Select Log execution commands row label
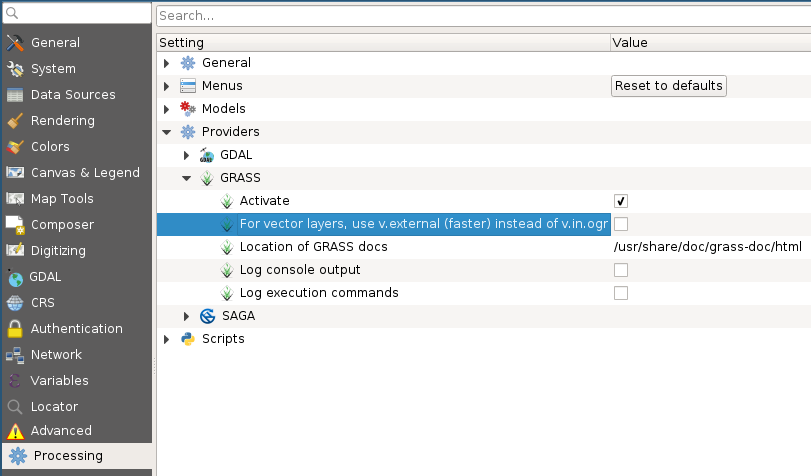The width and height of the screenshot is (811, 476). pos(319,293)
